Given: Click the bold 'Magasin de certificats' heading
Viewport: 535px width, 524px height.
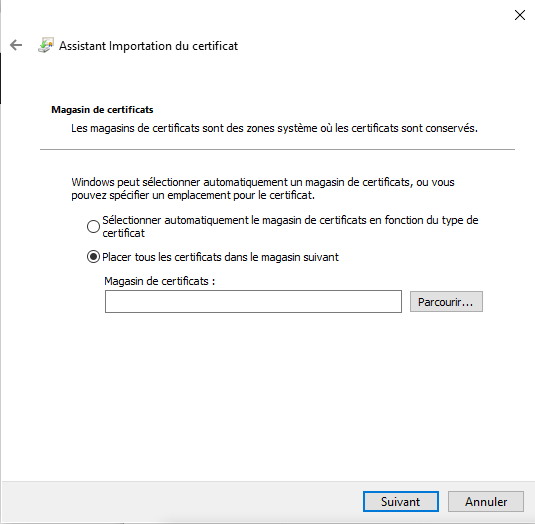Looking at the screenshot, I should pyautogui.click(x=102, y=110).
